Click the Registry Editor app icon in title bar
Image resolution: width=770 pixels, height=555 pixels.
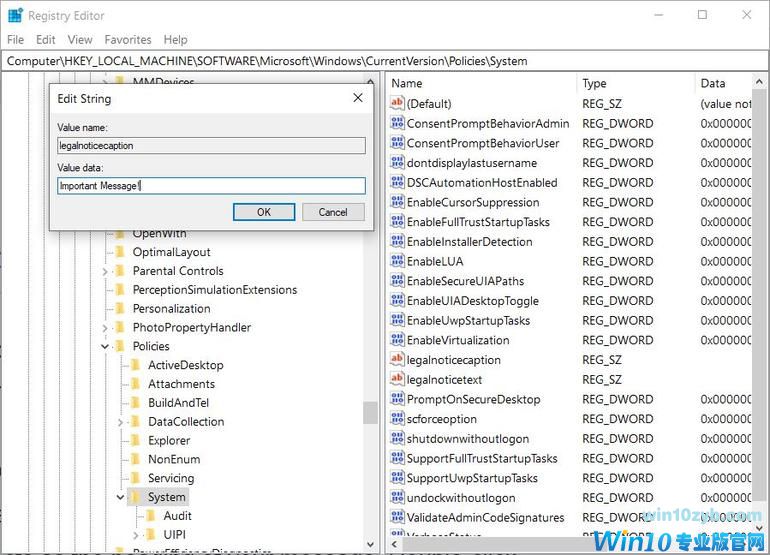tap(15, 15)
